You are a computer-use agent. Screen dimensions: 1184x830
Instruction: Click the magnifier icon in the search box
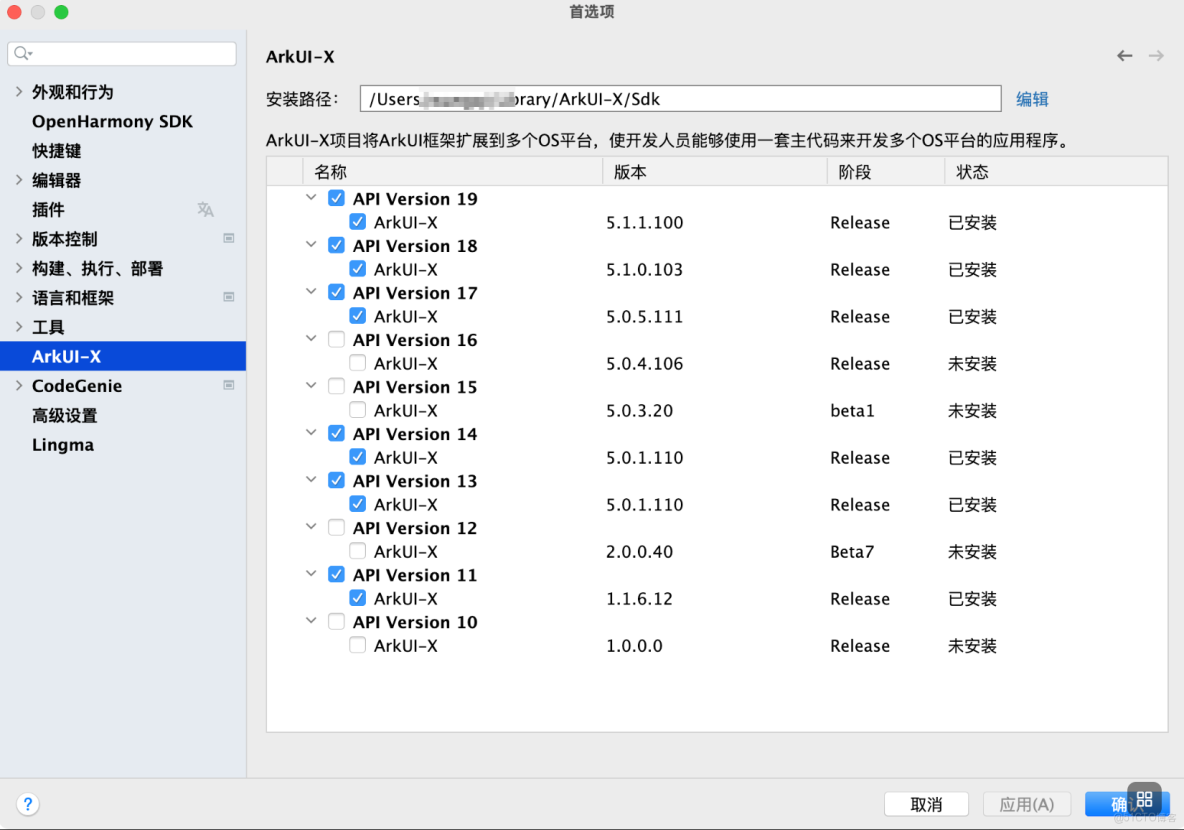pos(18,51)
